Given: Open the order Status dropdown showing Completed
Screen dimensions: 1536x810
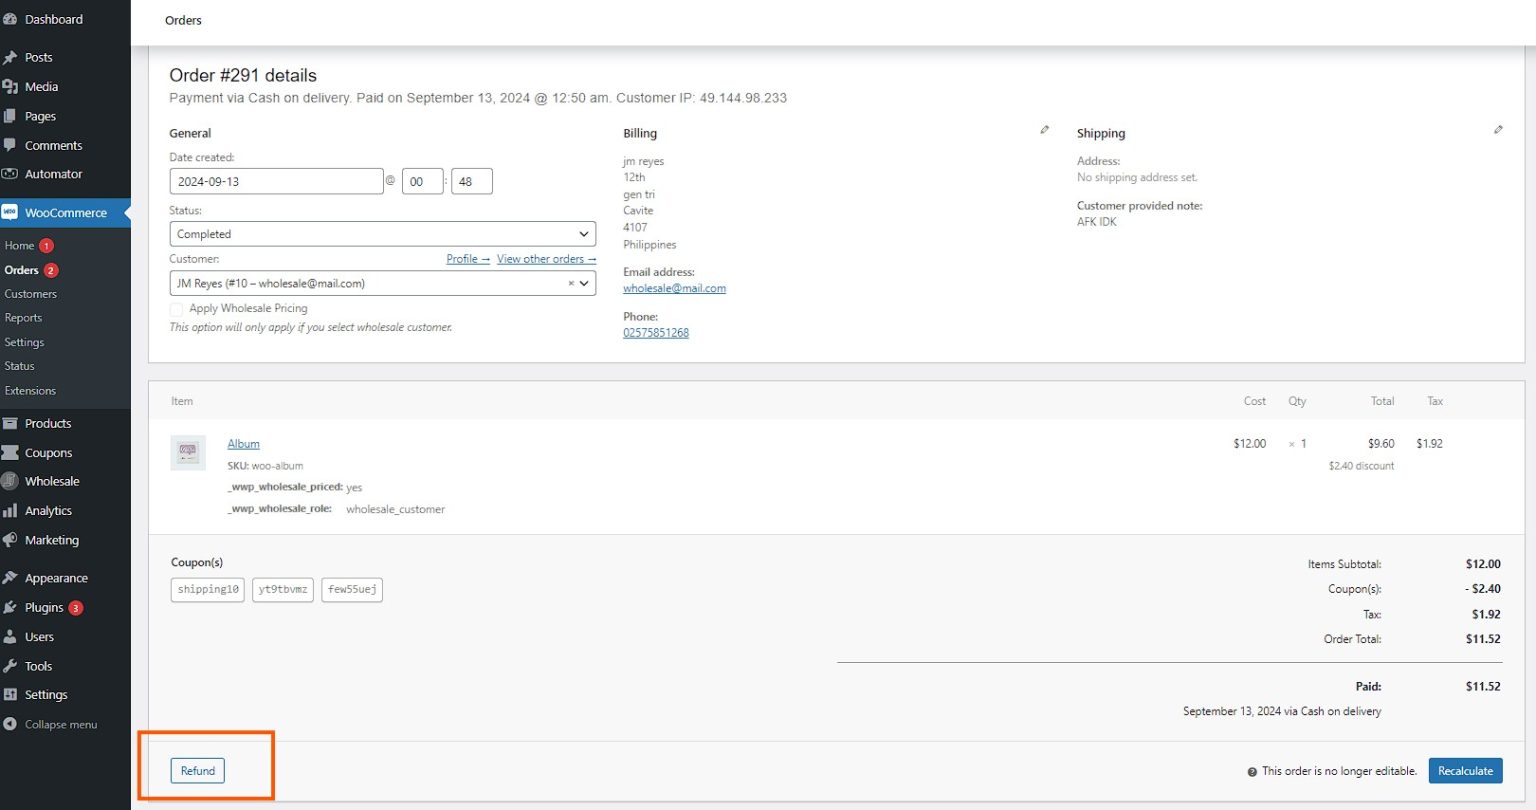Looking at the screenshot, I should 382,233.
